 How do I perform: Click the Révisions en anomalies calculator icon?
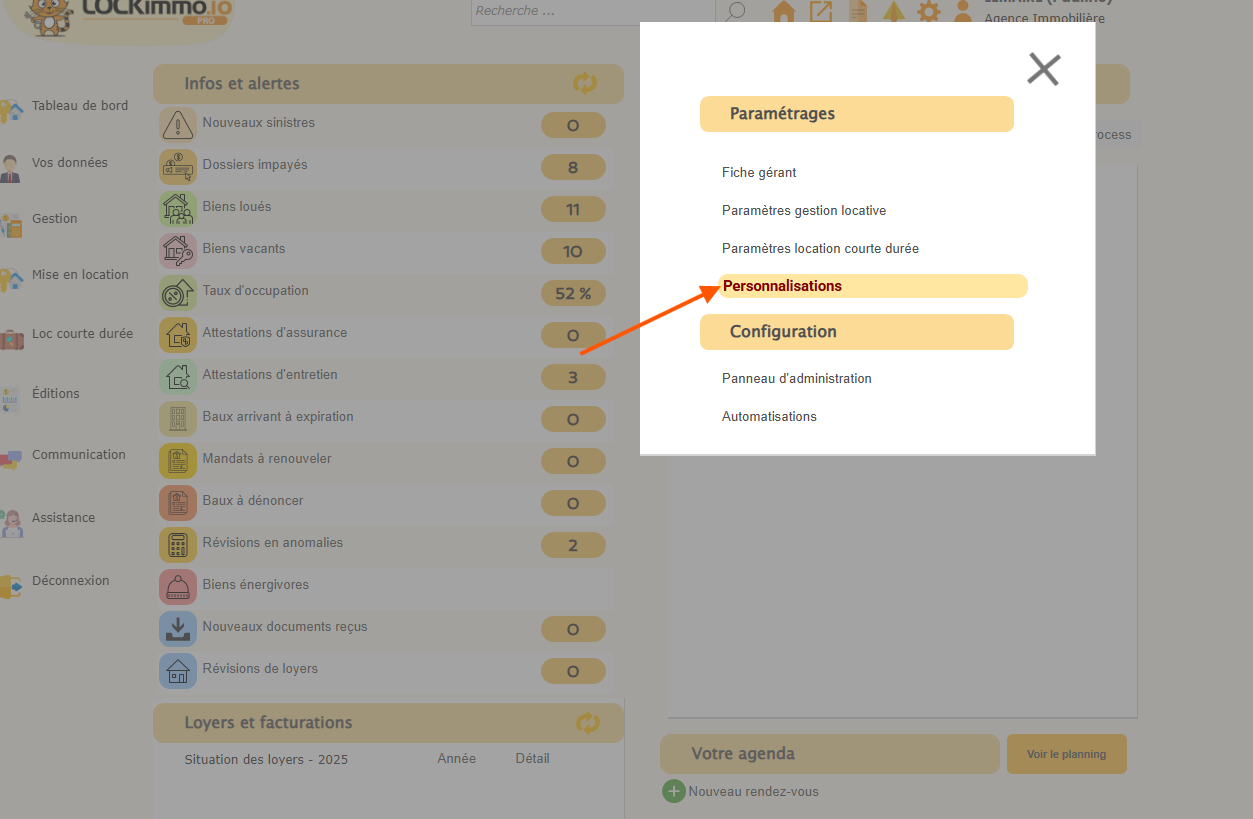(178, 545)
